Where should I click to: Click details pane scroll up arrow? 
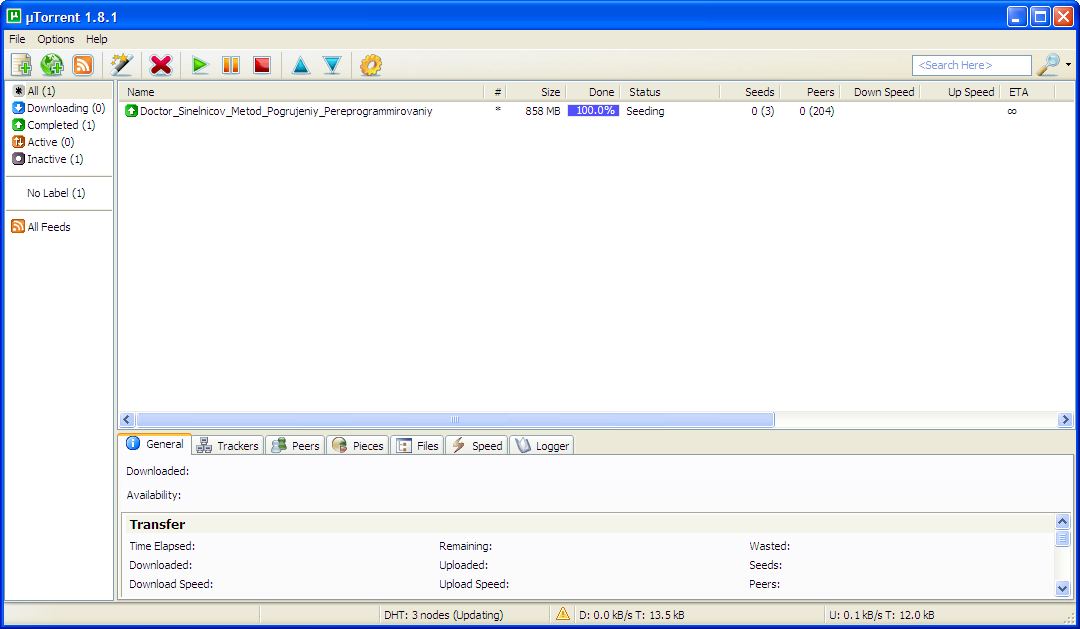coord(1062,521)
